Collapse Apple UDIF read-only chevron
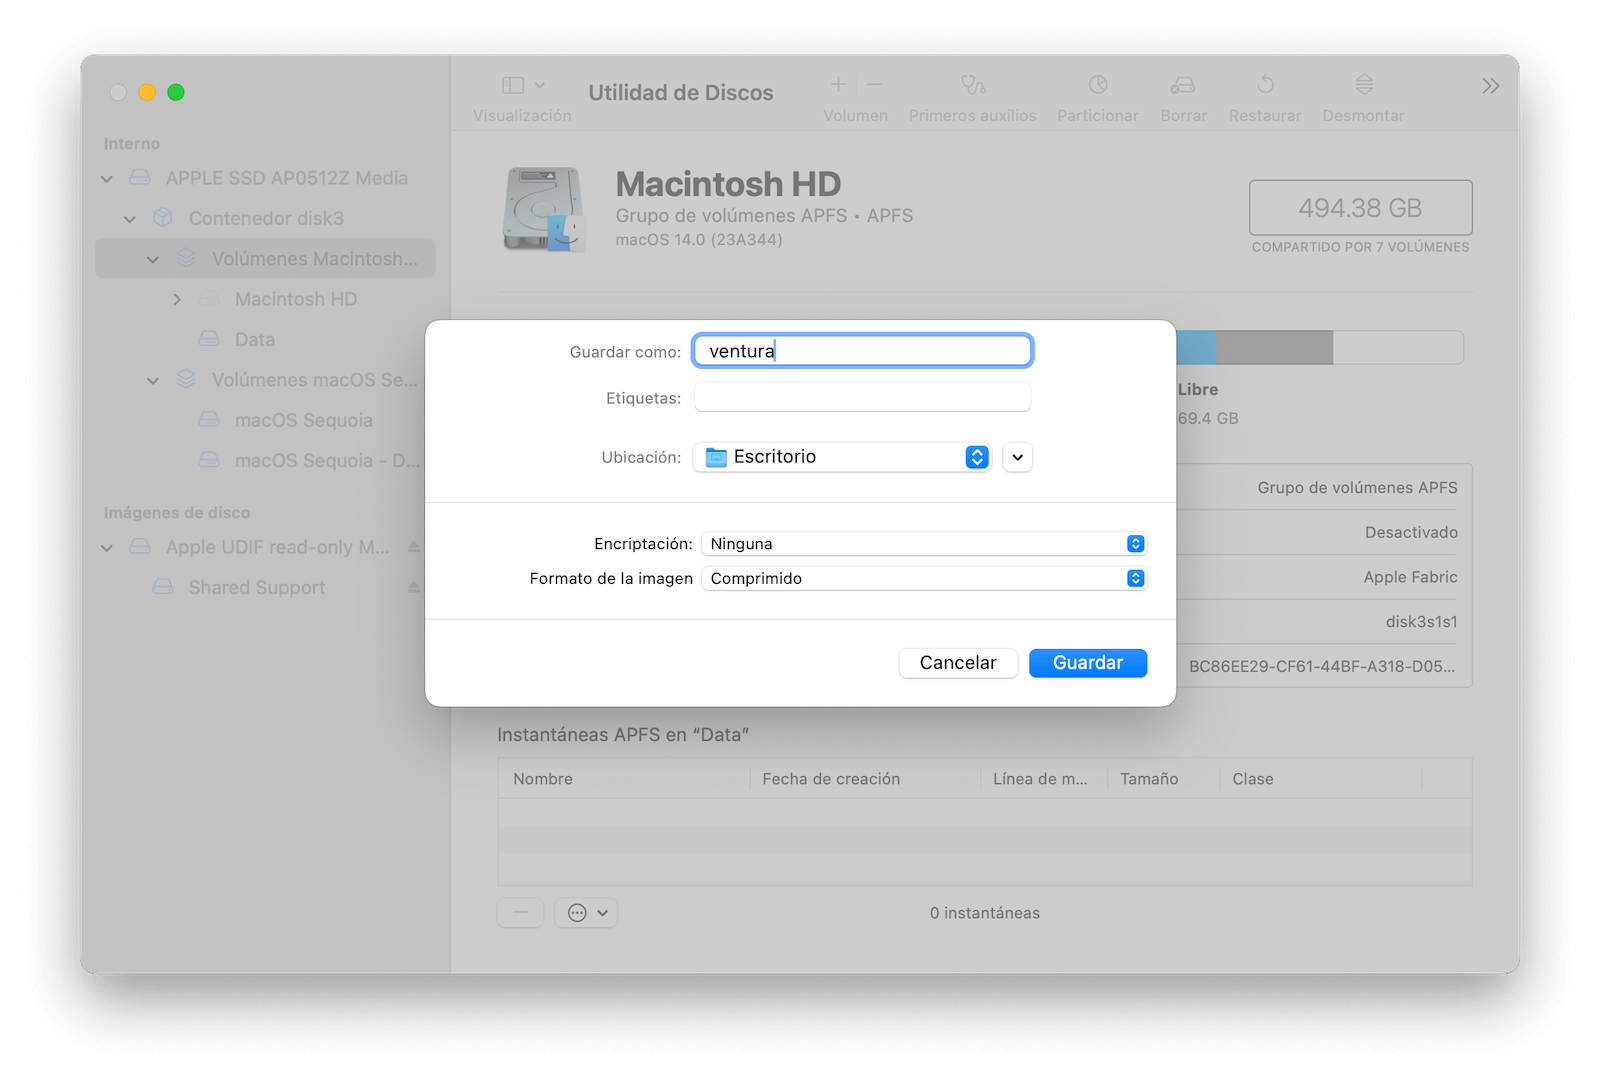Screen dimensions: 1600x1080 [107, 548]
